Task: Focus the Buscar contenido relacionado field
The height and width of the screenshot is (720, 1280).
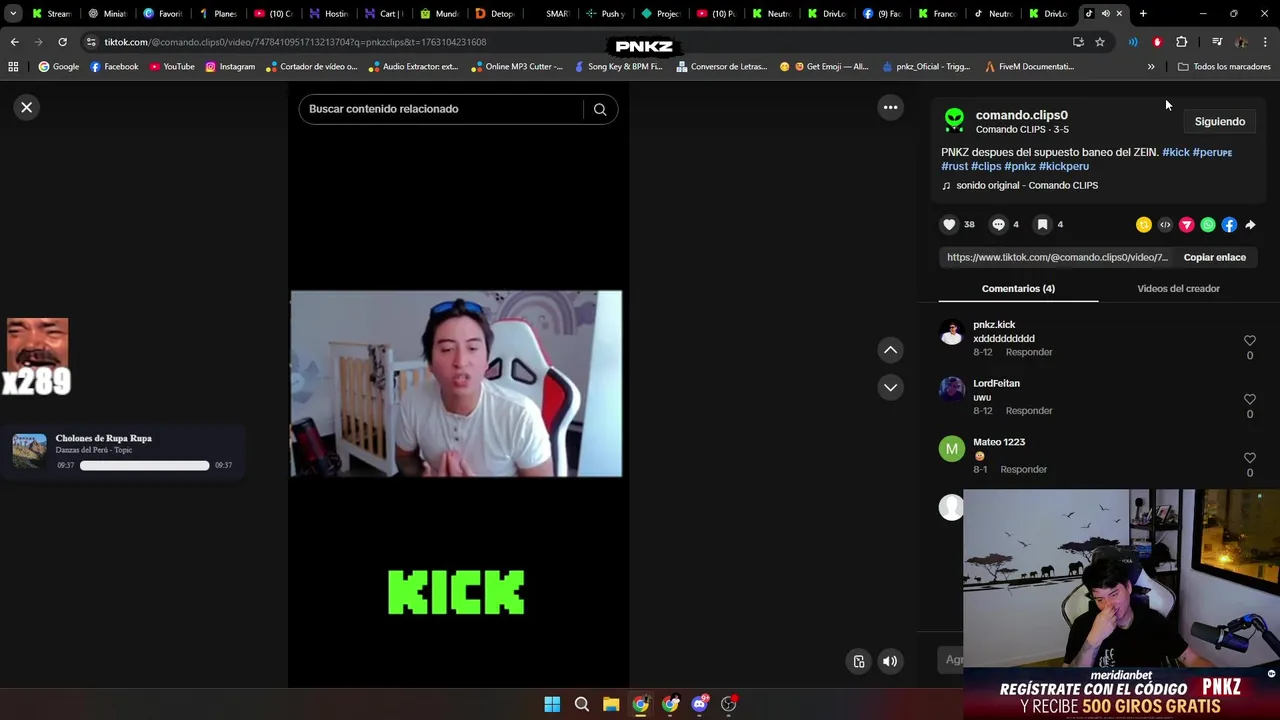Action: tap(440, 109)
